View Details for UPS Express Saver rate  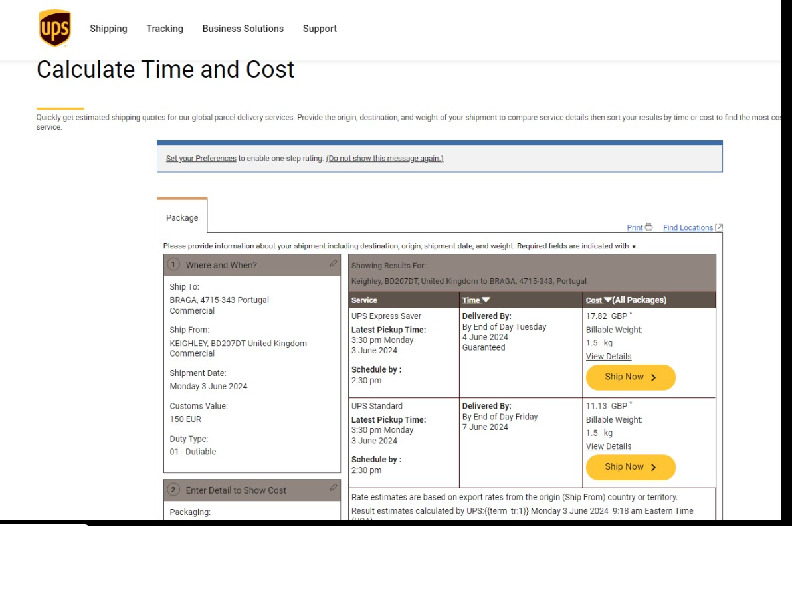click(608, 356)
